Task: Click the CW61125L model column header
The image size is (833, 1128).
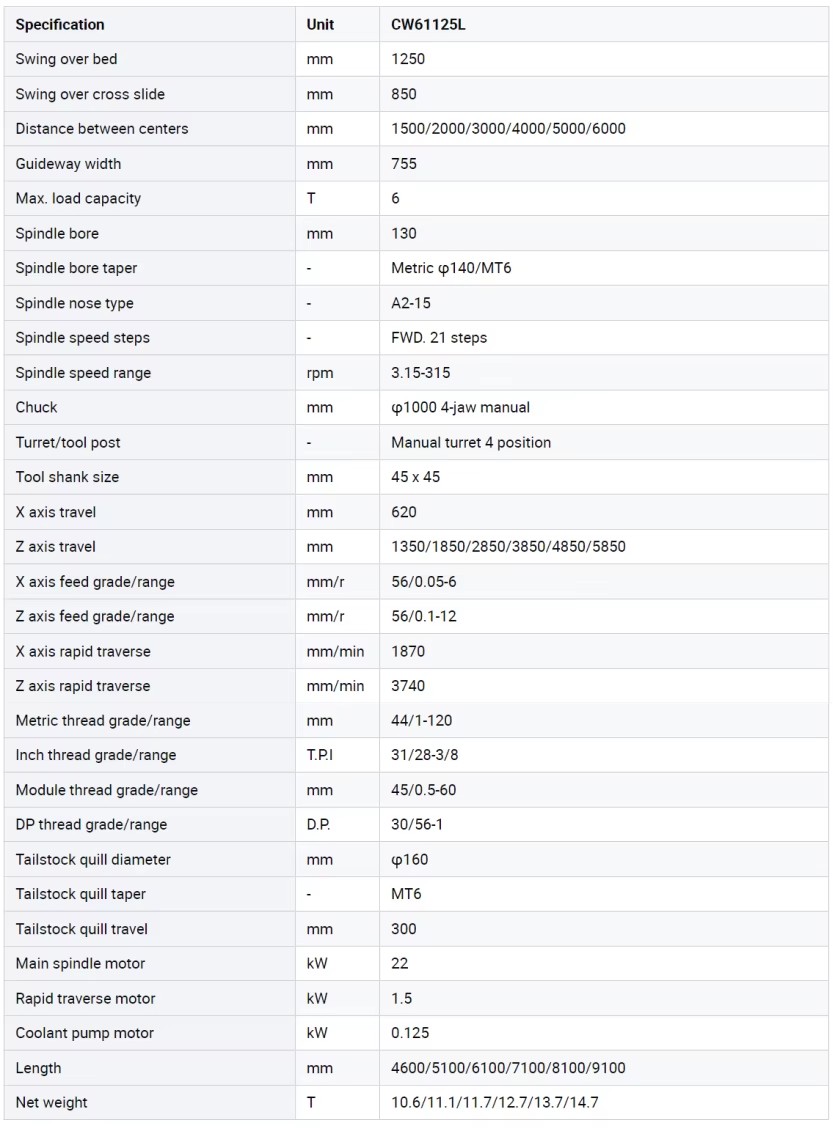Action: tap(428, 24)
